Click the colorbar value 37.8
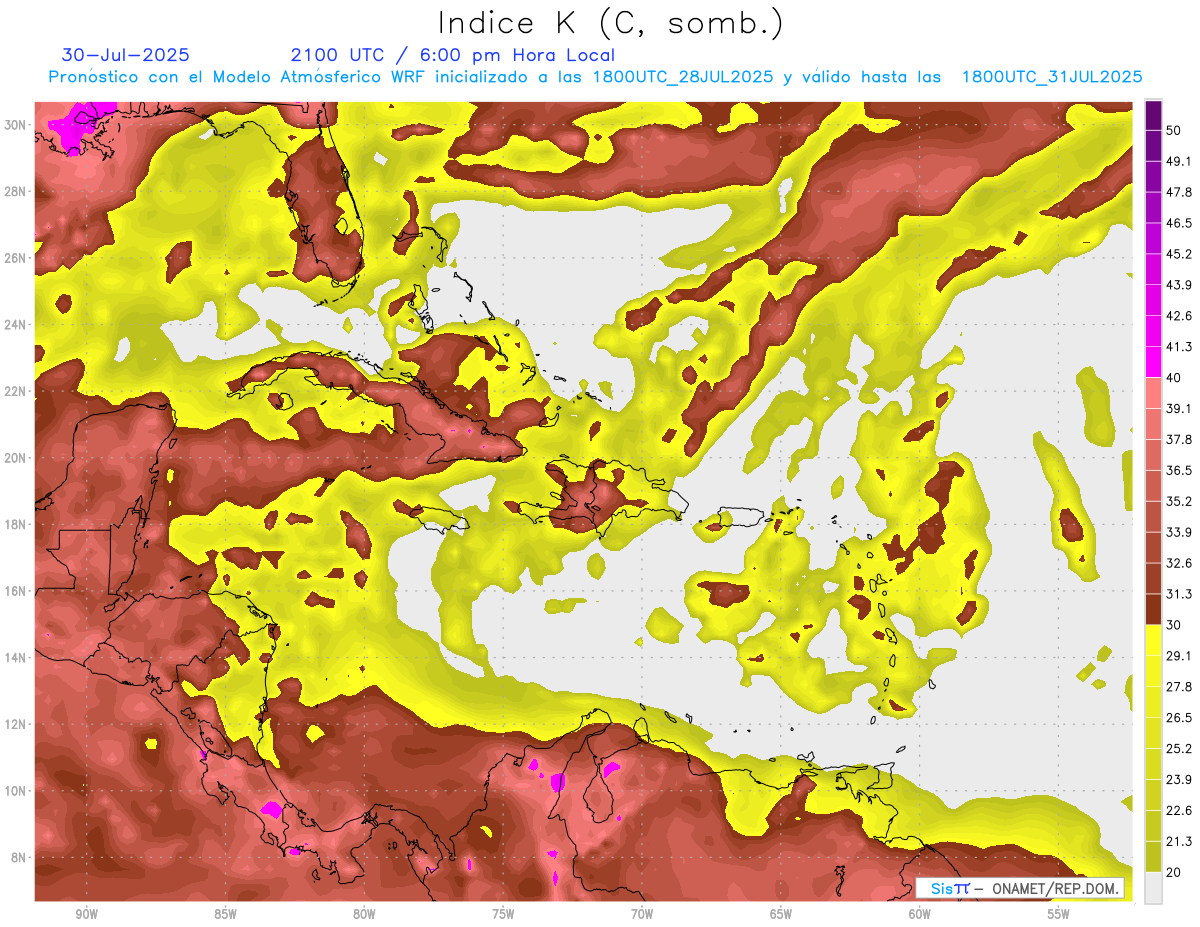Viewport: 1200px width, 927px height. [x=1179, y=439]
